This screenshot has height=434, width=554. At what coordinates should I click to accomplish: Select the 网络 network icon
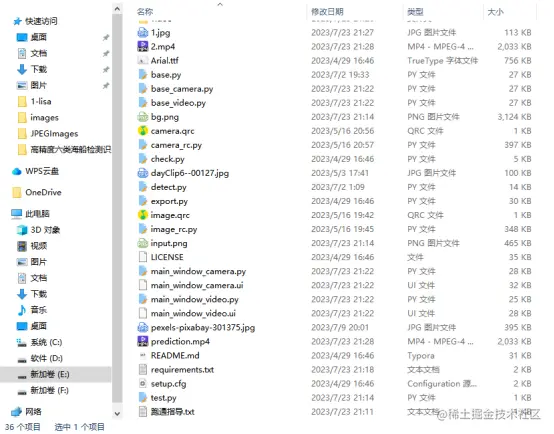(17, 411)
